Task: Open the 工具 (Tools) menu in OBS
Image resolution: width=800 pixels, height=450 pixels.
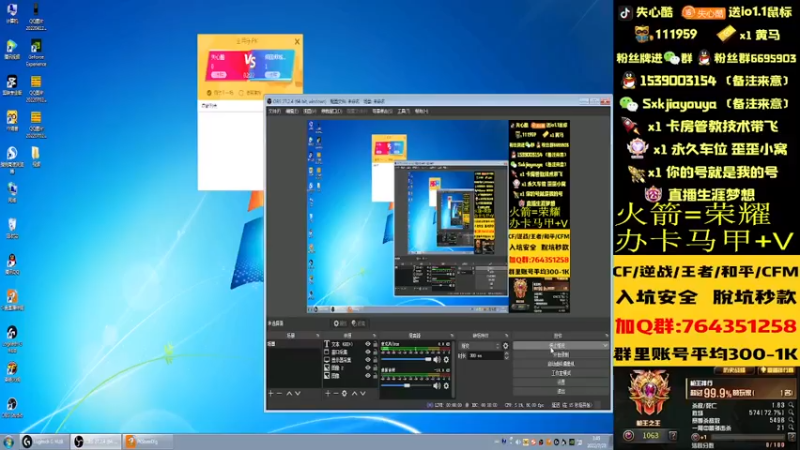Action: click(x=404, y=111)
